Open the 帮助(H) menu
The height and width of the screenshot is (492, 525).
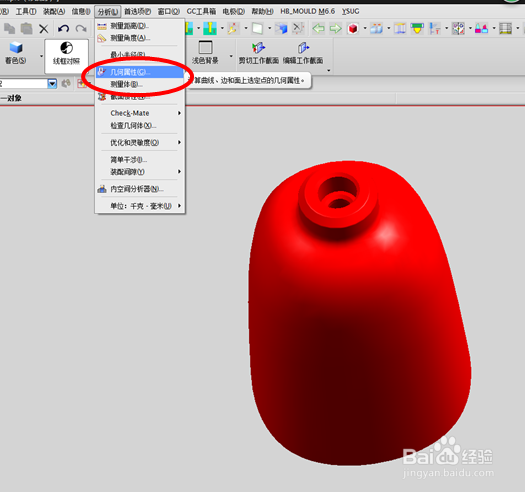click(262, 11)
